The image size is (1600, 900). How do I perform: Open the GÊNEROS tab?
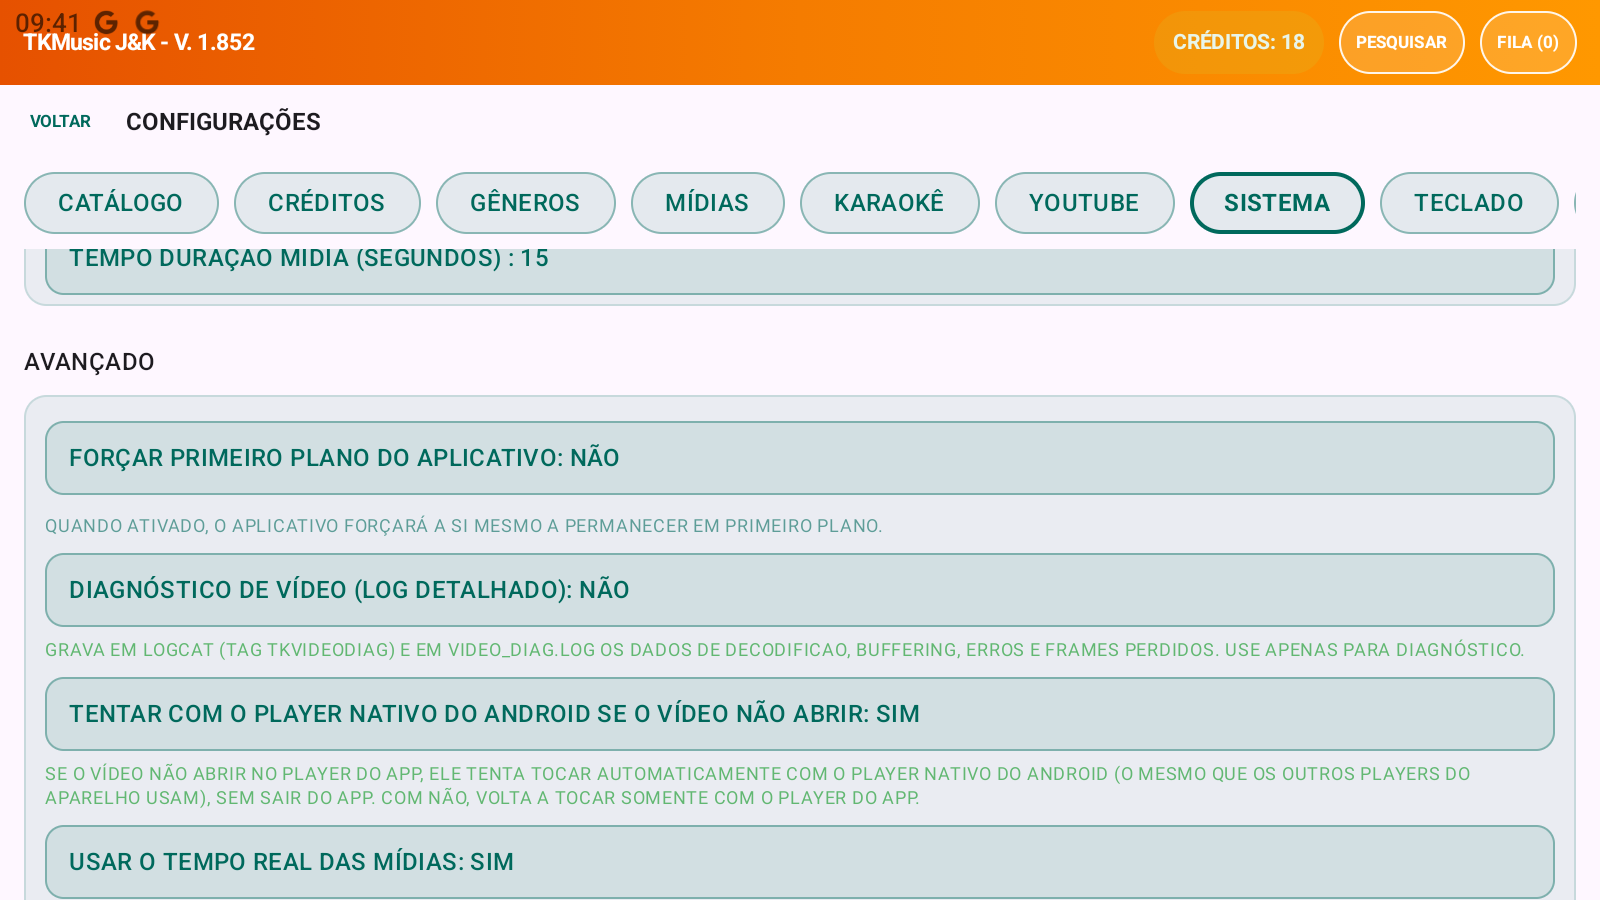click(x=525, y=203)
